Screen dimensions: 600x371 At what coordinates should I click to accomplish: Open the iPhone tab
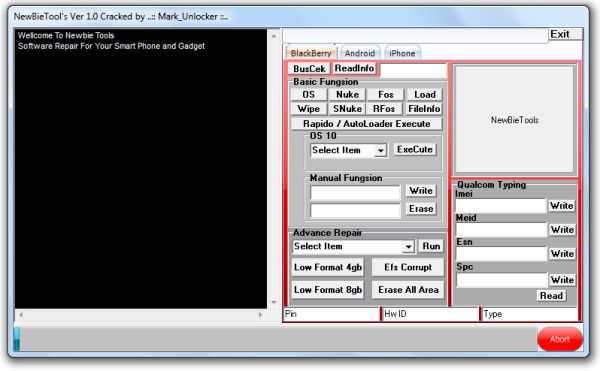[402, 53]
